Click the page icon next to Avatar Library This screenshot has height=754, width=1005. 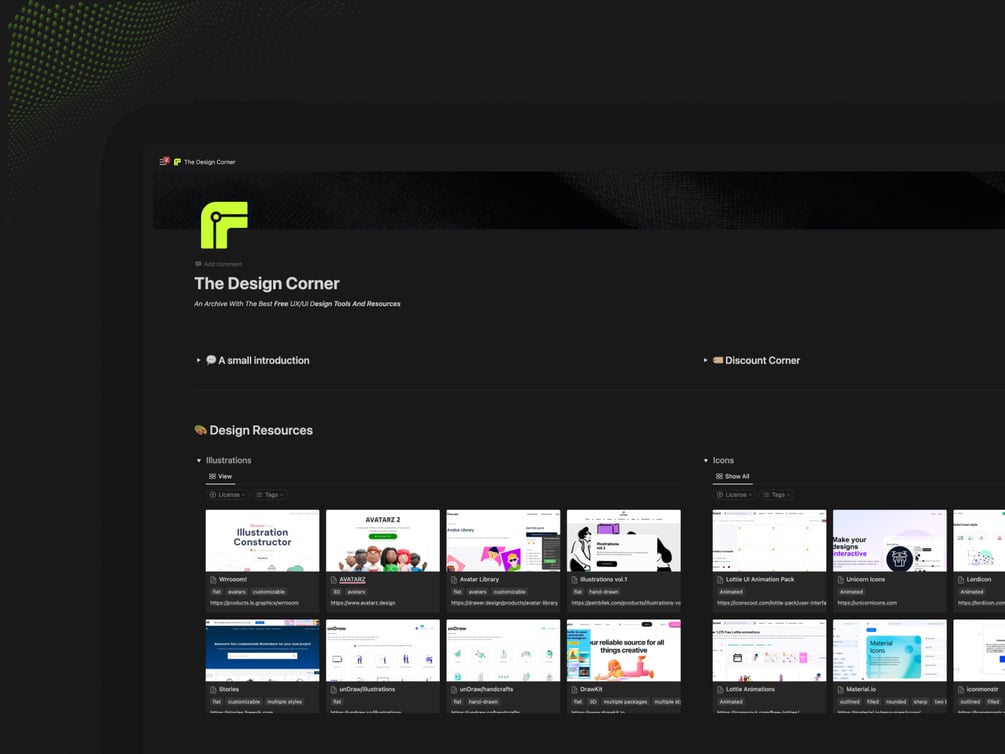tap(454, 580)
